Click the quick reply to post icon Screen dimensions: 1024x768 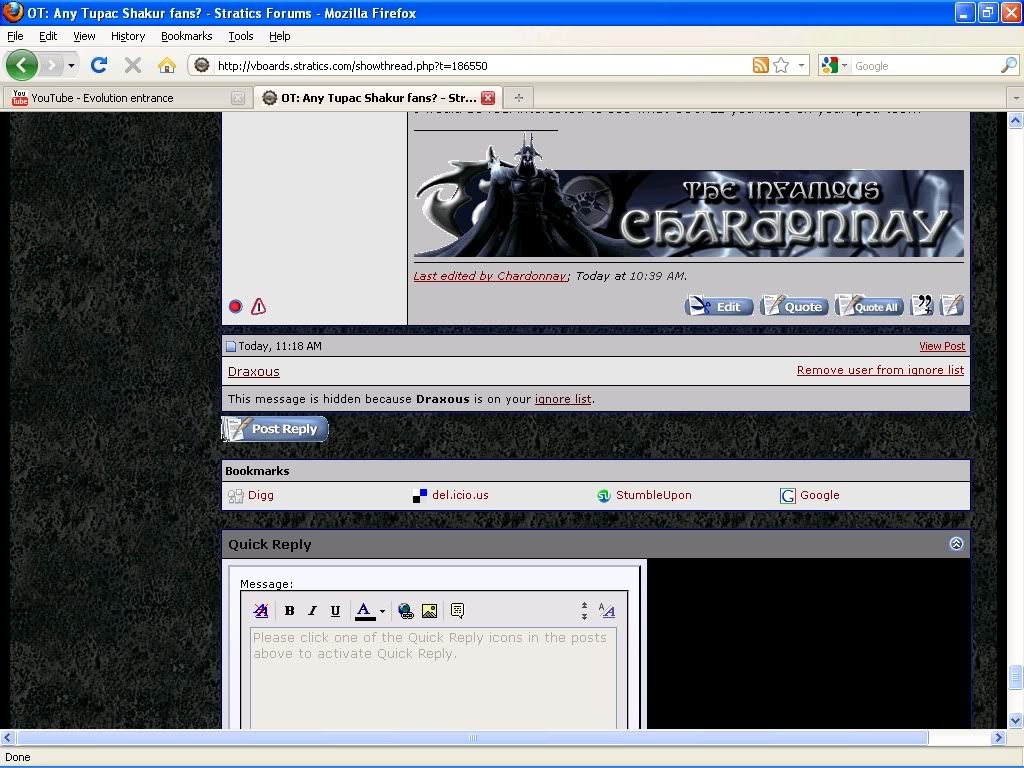click(952, 305)
